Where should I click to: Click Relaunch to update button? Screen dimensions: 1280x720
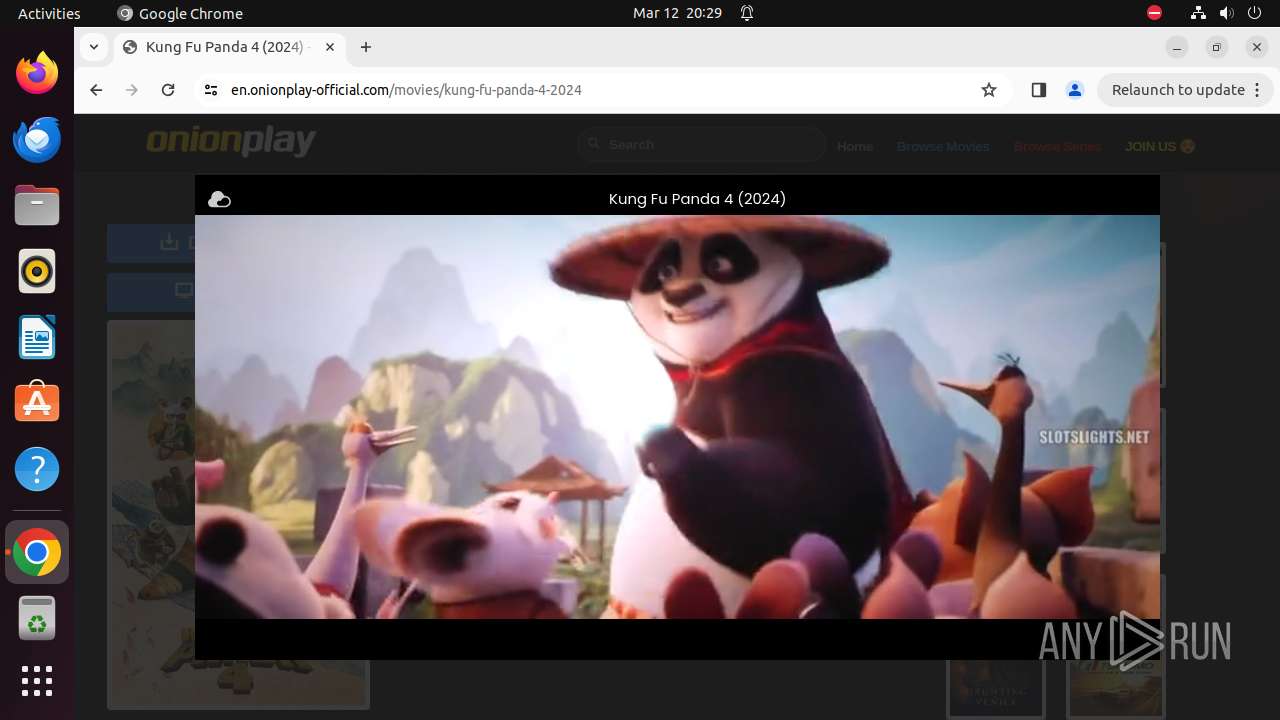coord(1185,90)
